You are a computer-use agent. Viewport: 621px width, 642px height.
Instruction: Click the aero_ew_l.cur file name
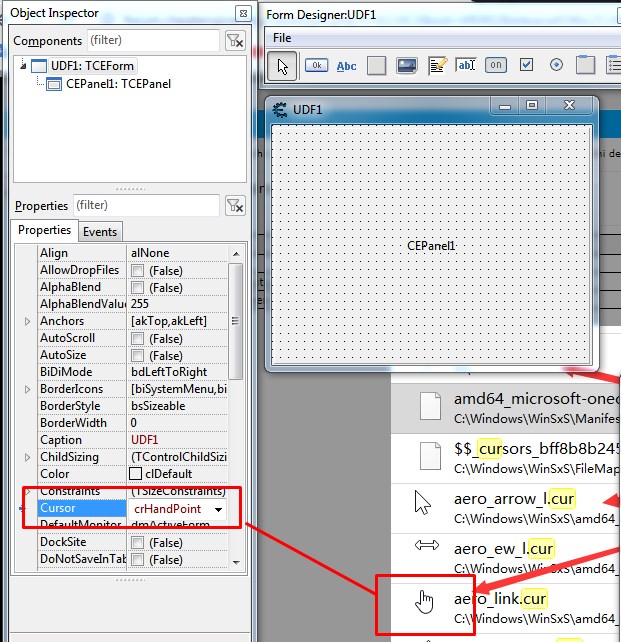(503, 549)
